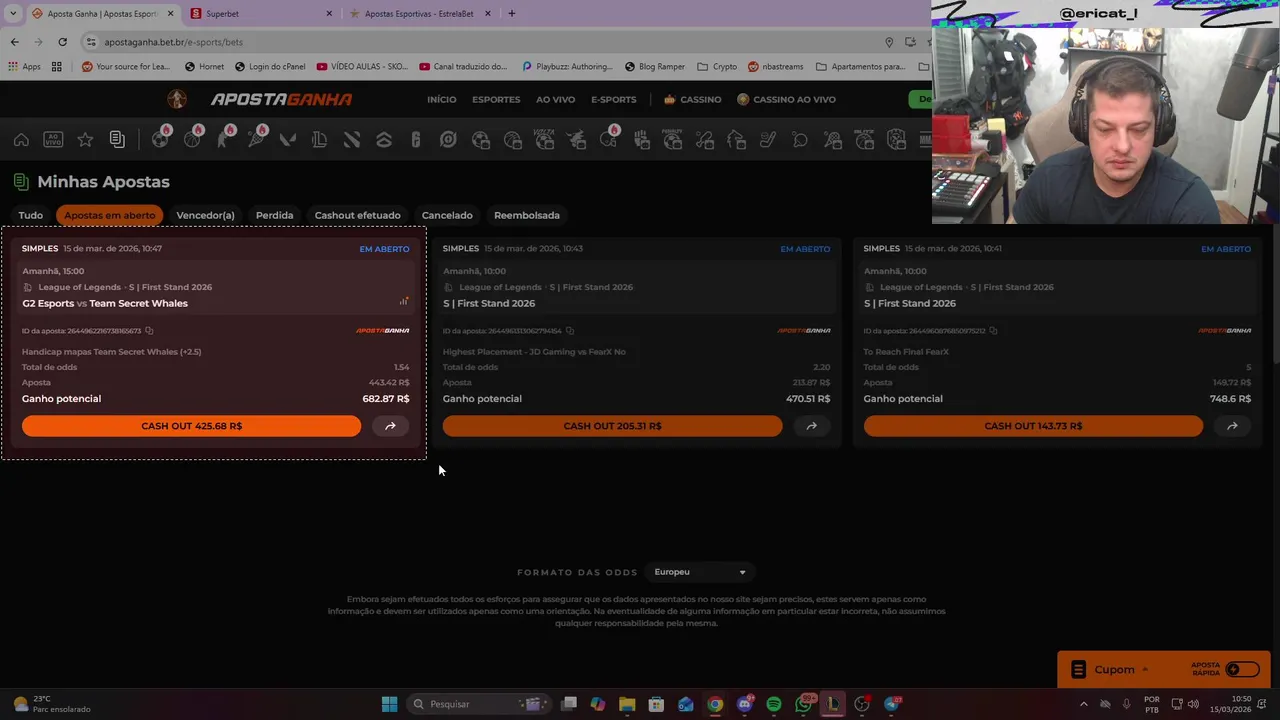The width and height of the screenshot is (1280, 720).
Task: Open File Explorer from taskbar
Action: [627, 704]
